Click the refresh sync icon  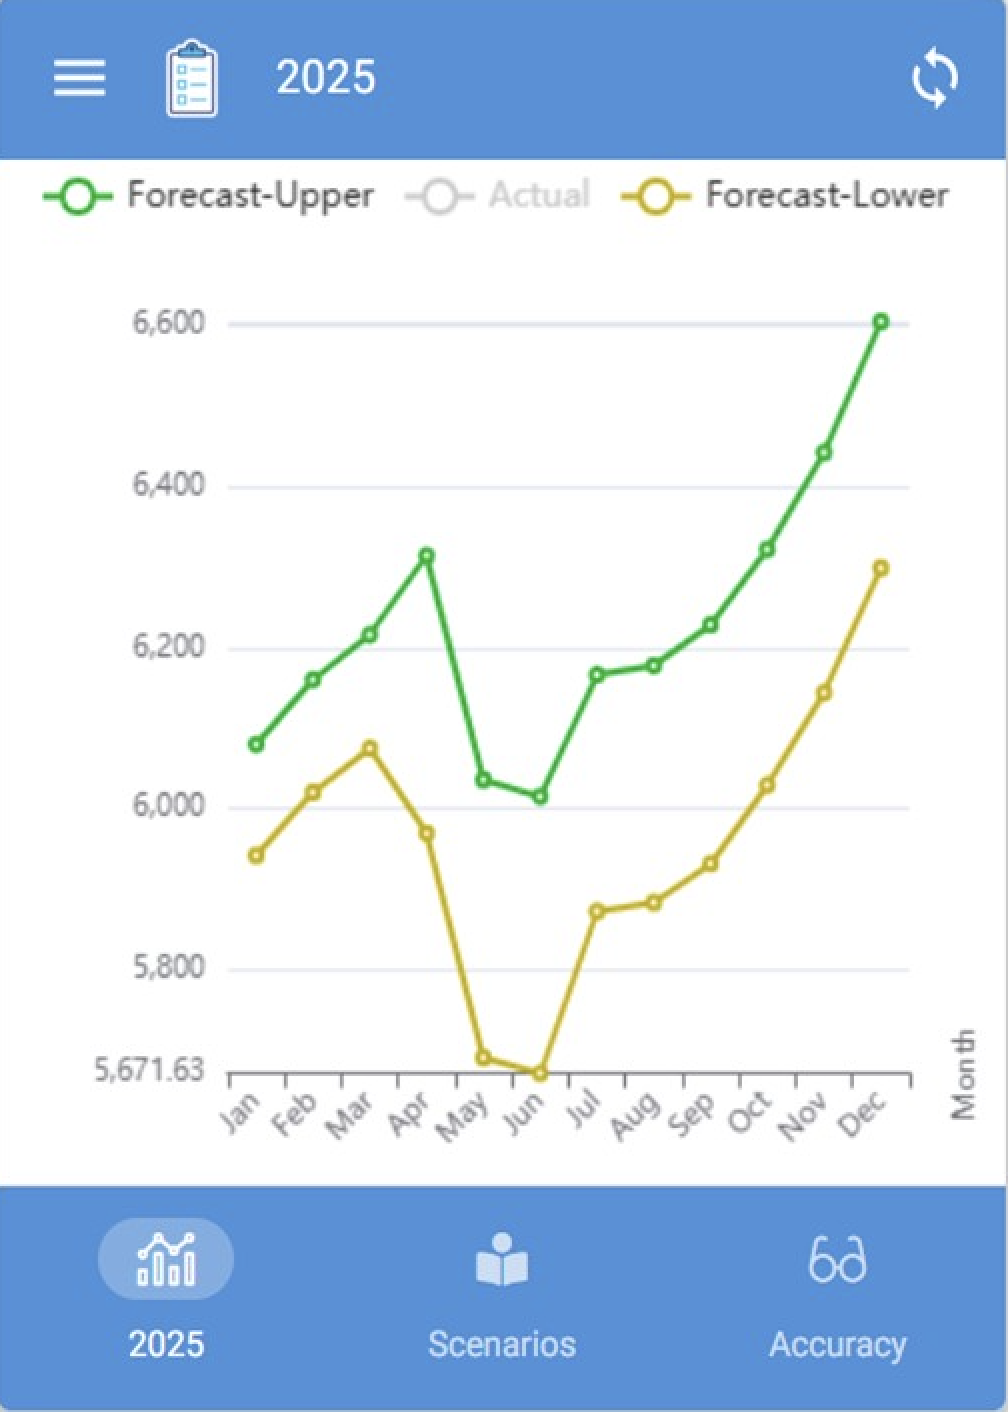coord(935,78)
